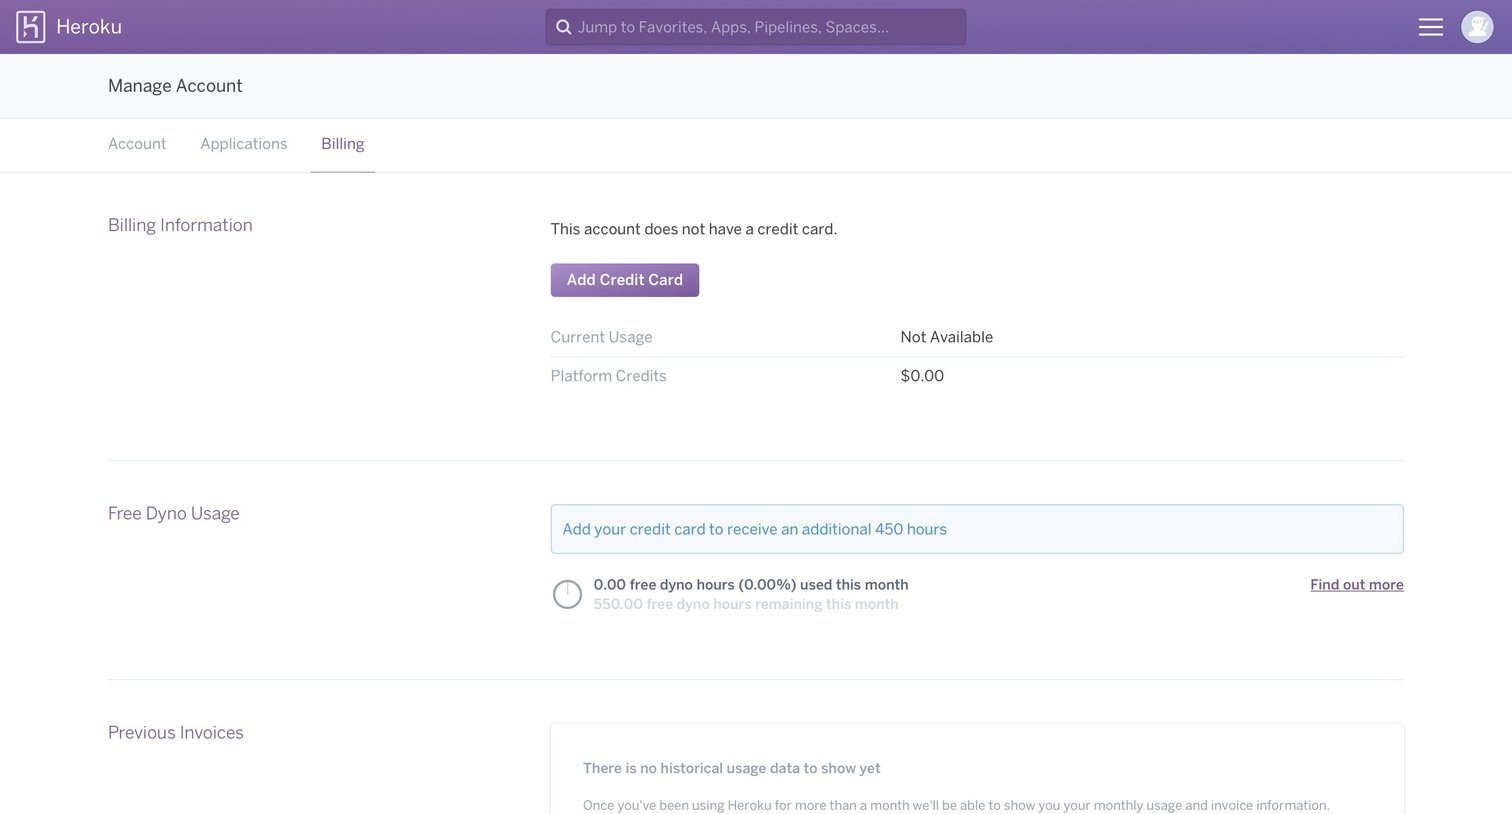Click the 'This account does not have a credit card' text
The width and height of the screenshot is (1512, 814).
tap(694, 229)
